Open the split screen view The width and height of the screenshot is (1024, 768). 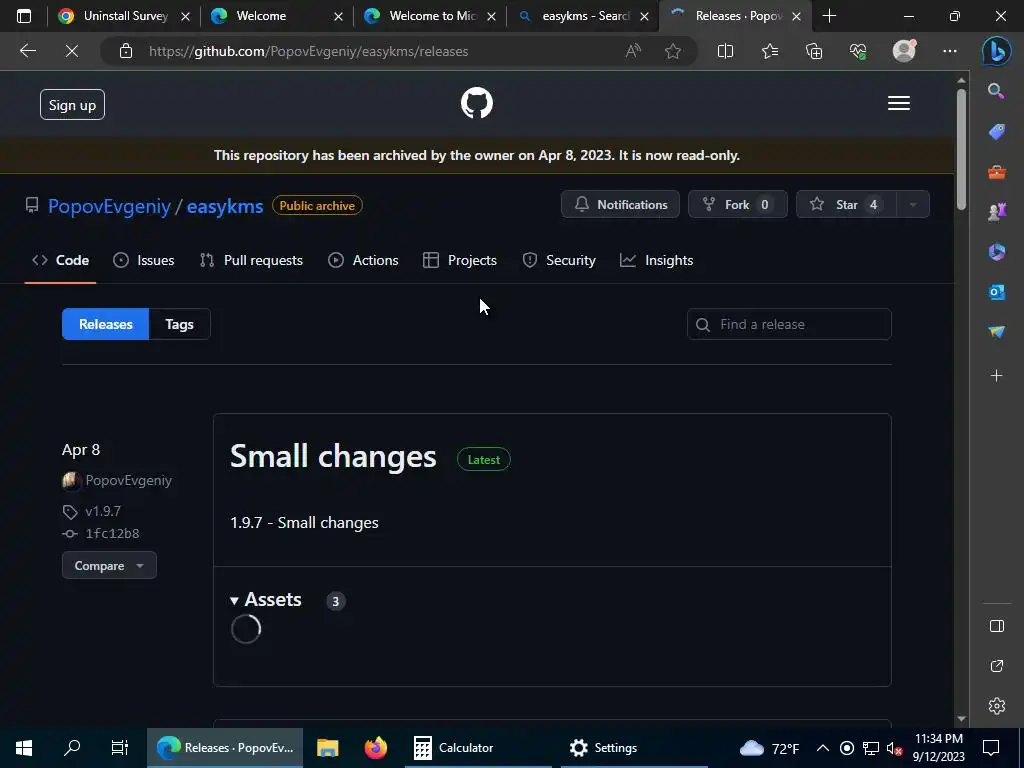pyautogui.click(x=725, y=51)
